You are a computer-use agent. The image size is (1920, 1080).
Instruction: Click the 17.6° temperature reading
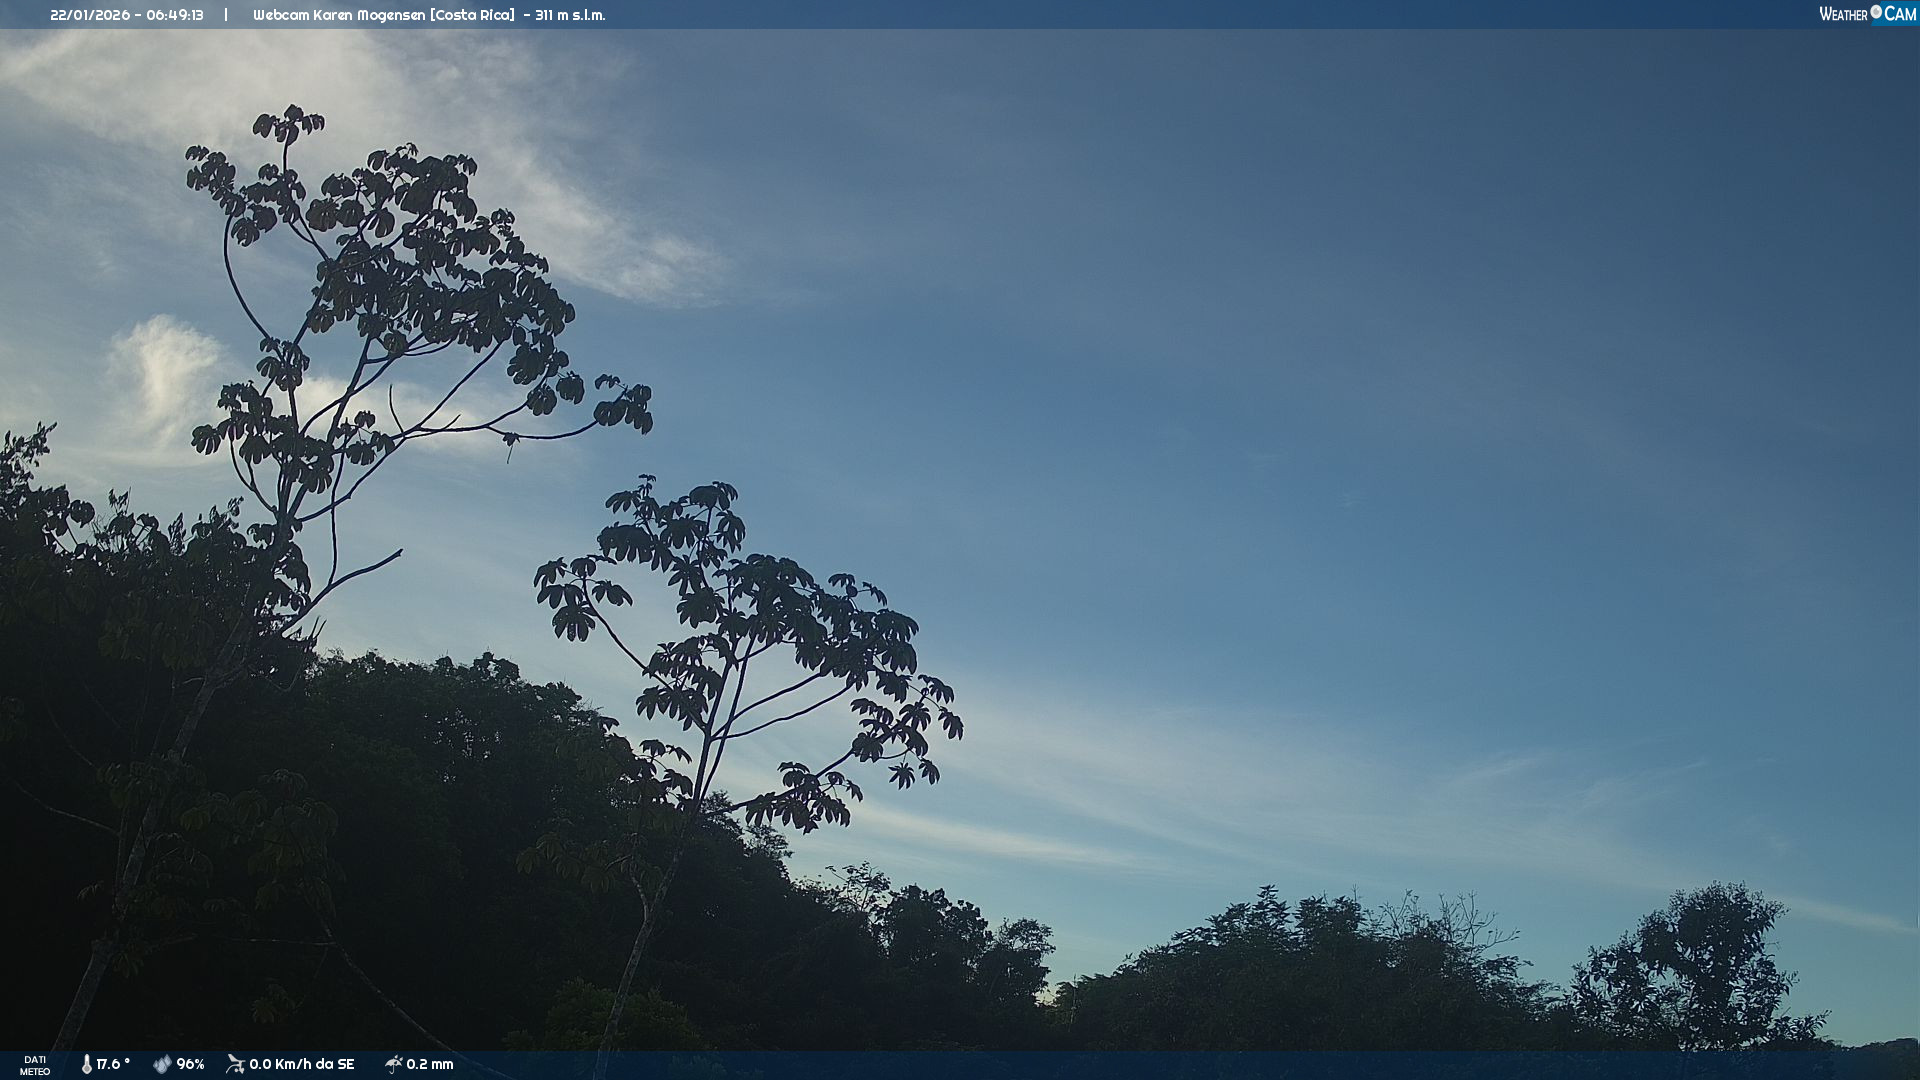113,1064
